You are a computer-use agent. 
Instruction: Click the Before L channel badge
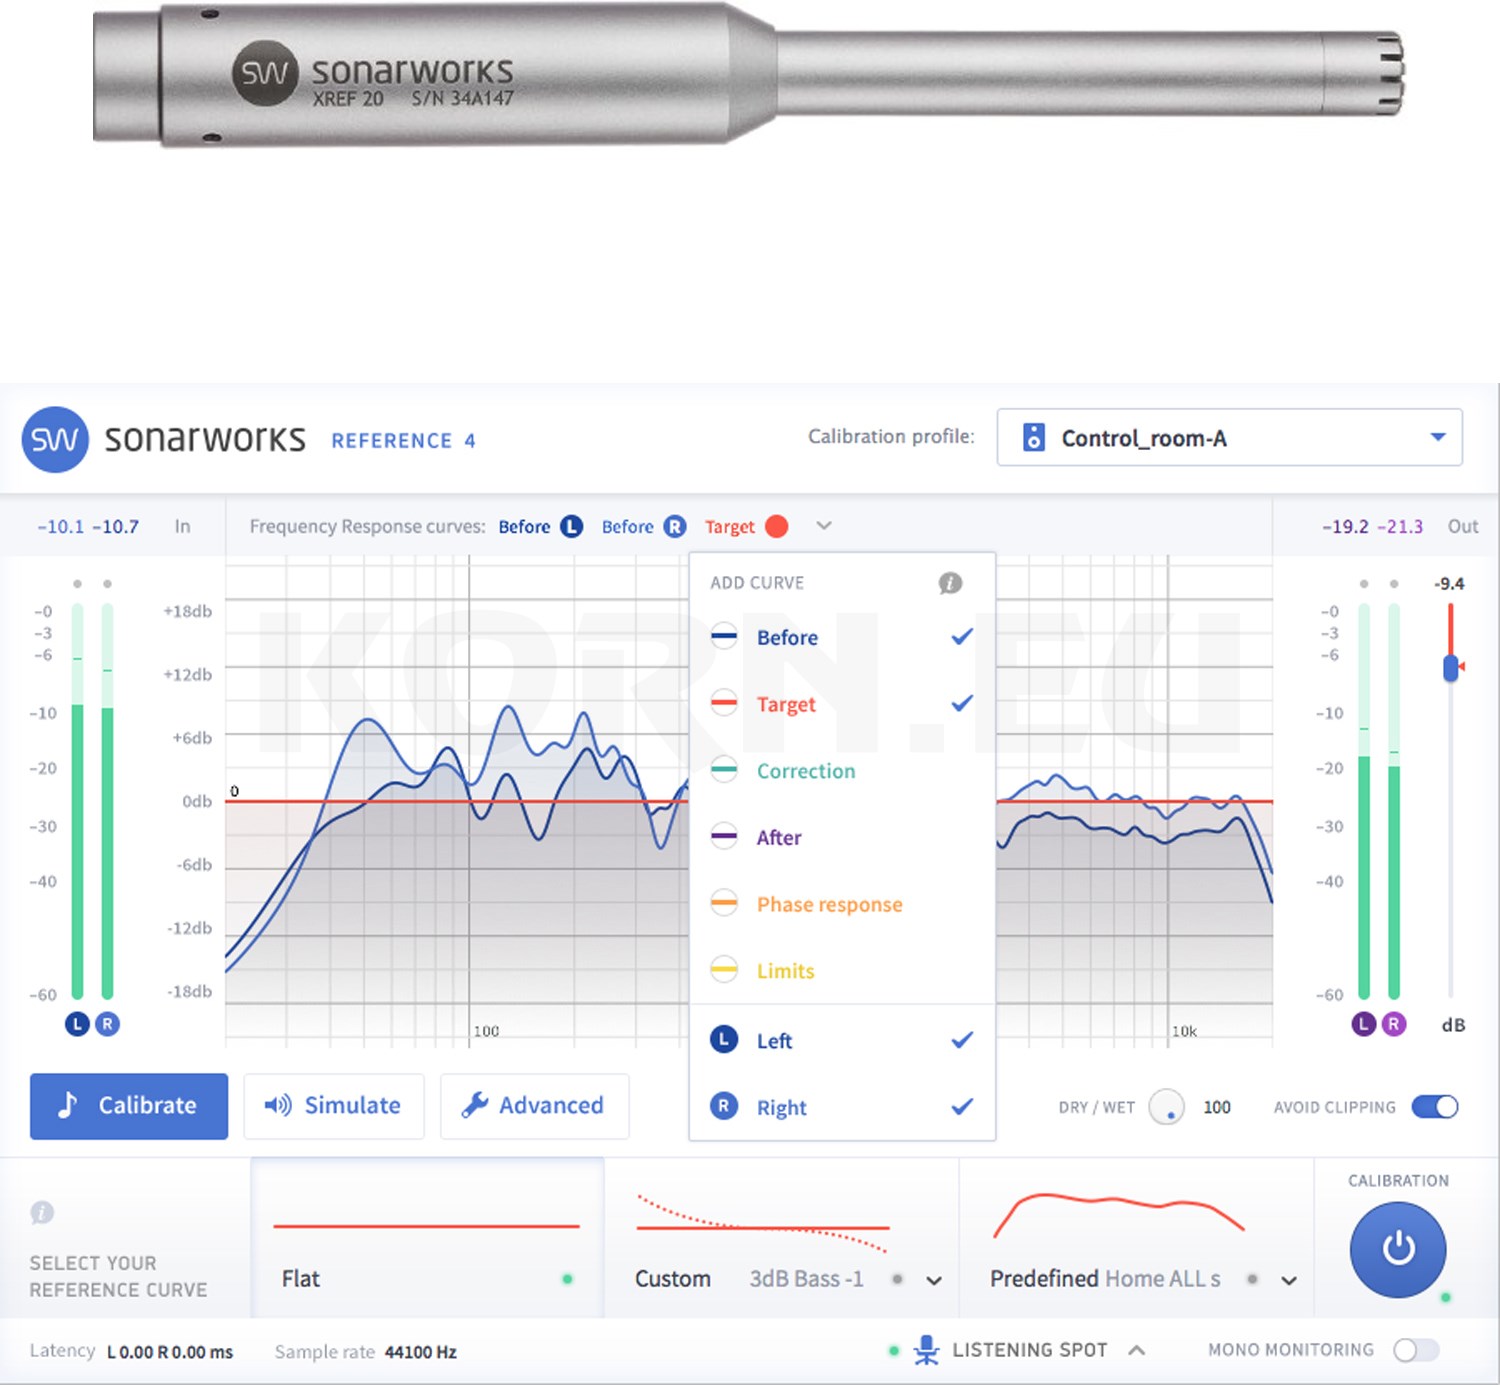click(571, 526)
